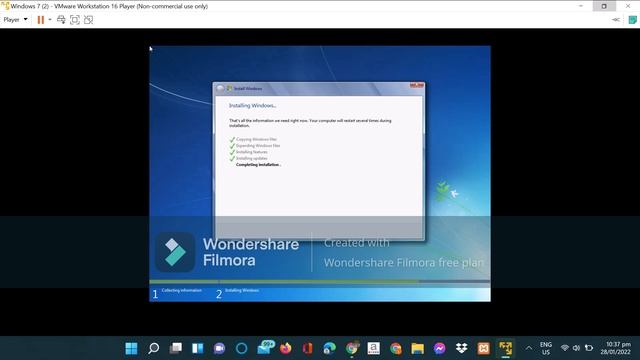
Task: Open Messenger from the taskbar
Action: pyautogui.click(x=440, y=348)
